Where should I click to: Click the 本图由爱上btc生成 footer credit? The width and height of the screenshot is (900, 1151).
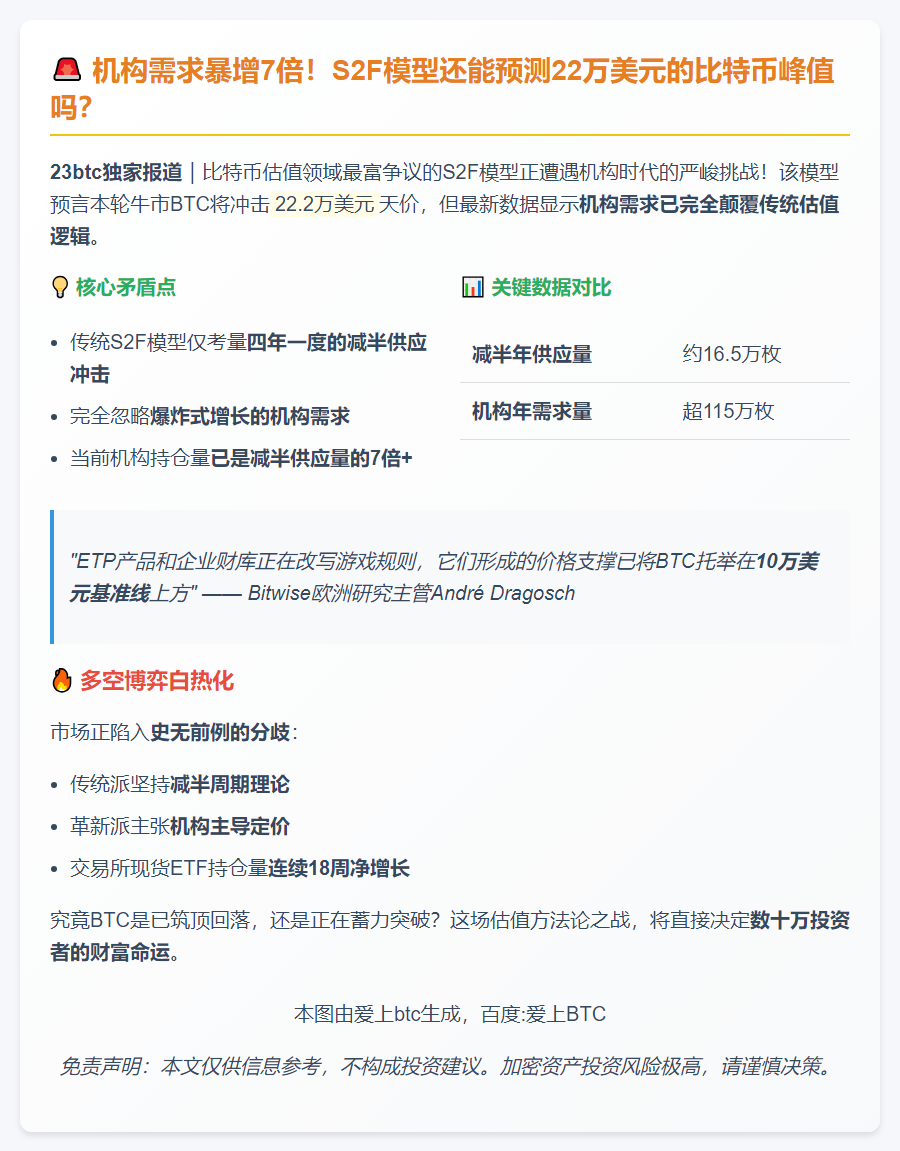[450, 1014]
